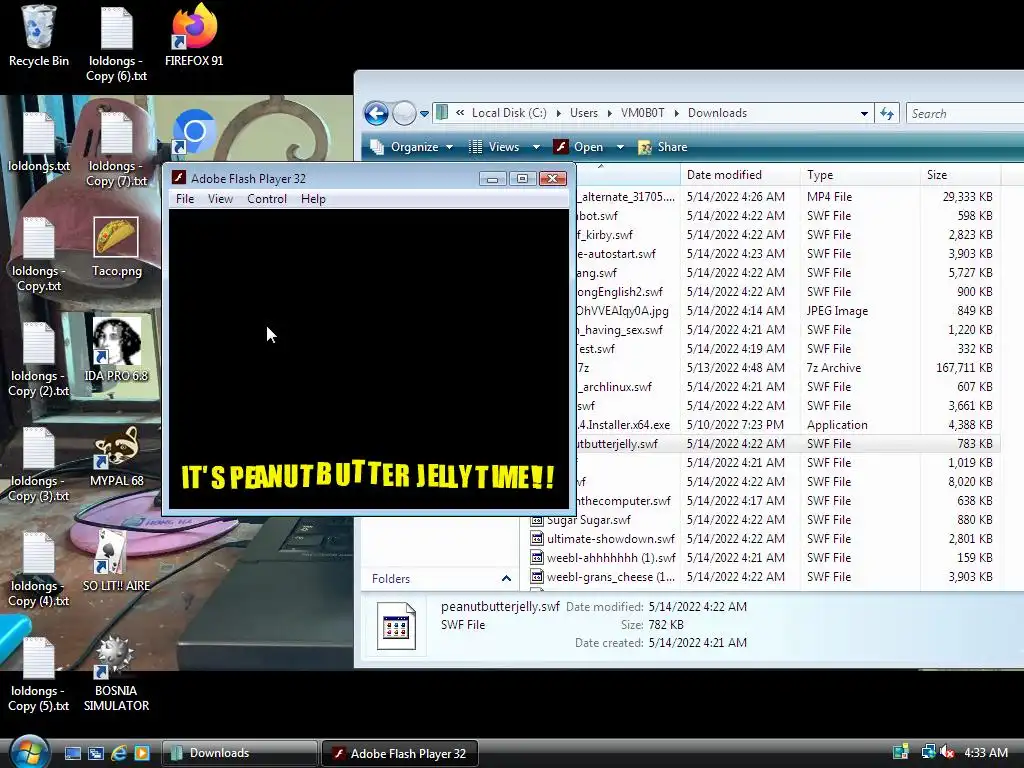Click the muted volume tray icon
Image resolution: width=1024 pixels, height=768 pixels.
[947, 752]
